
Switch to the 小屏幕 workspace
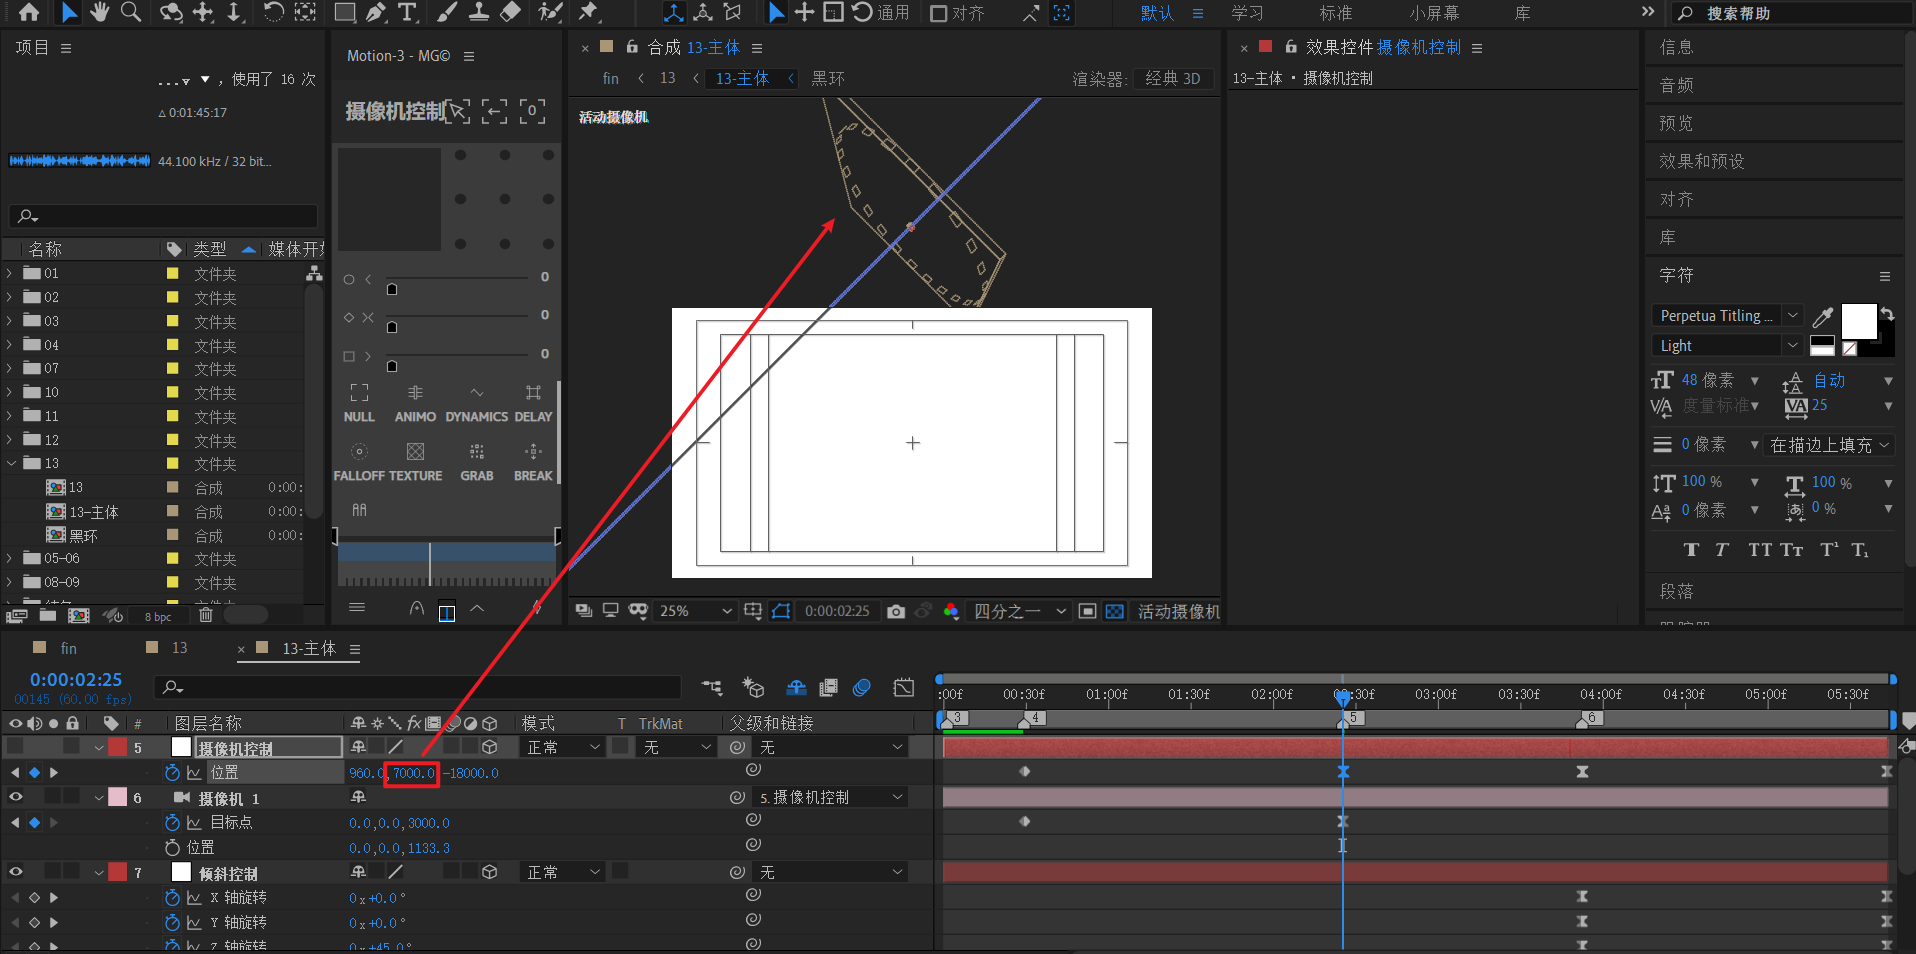point(1434,13)
